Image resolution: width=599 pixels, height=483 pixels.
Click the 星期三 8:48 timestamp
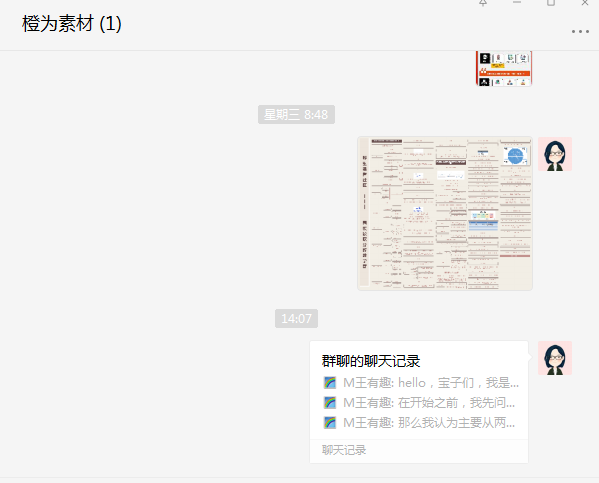coord(296,115)
